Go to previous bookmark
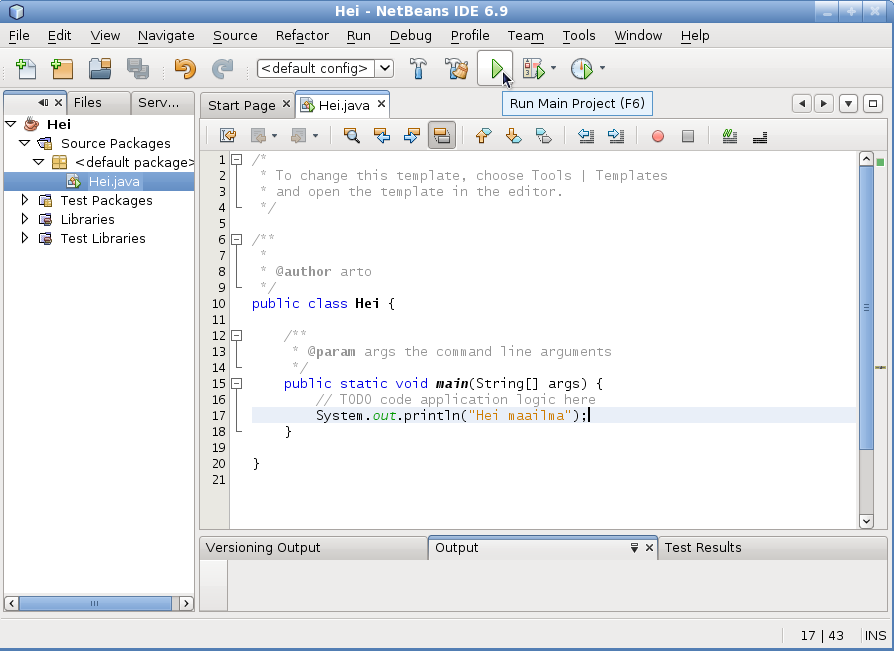 [x=483, y=136]
